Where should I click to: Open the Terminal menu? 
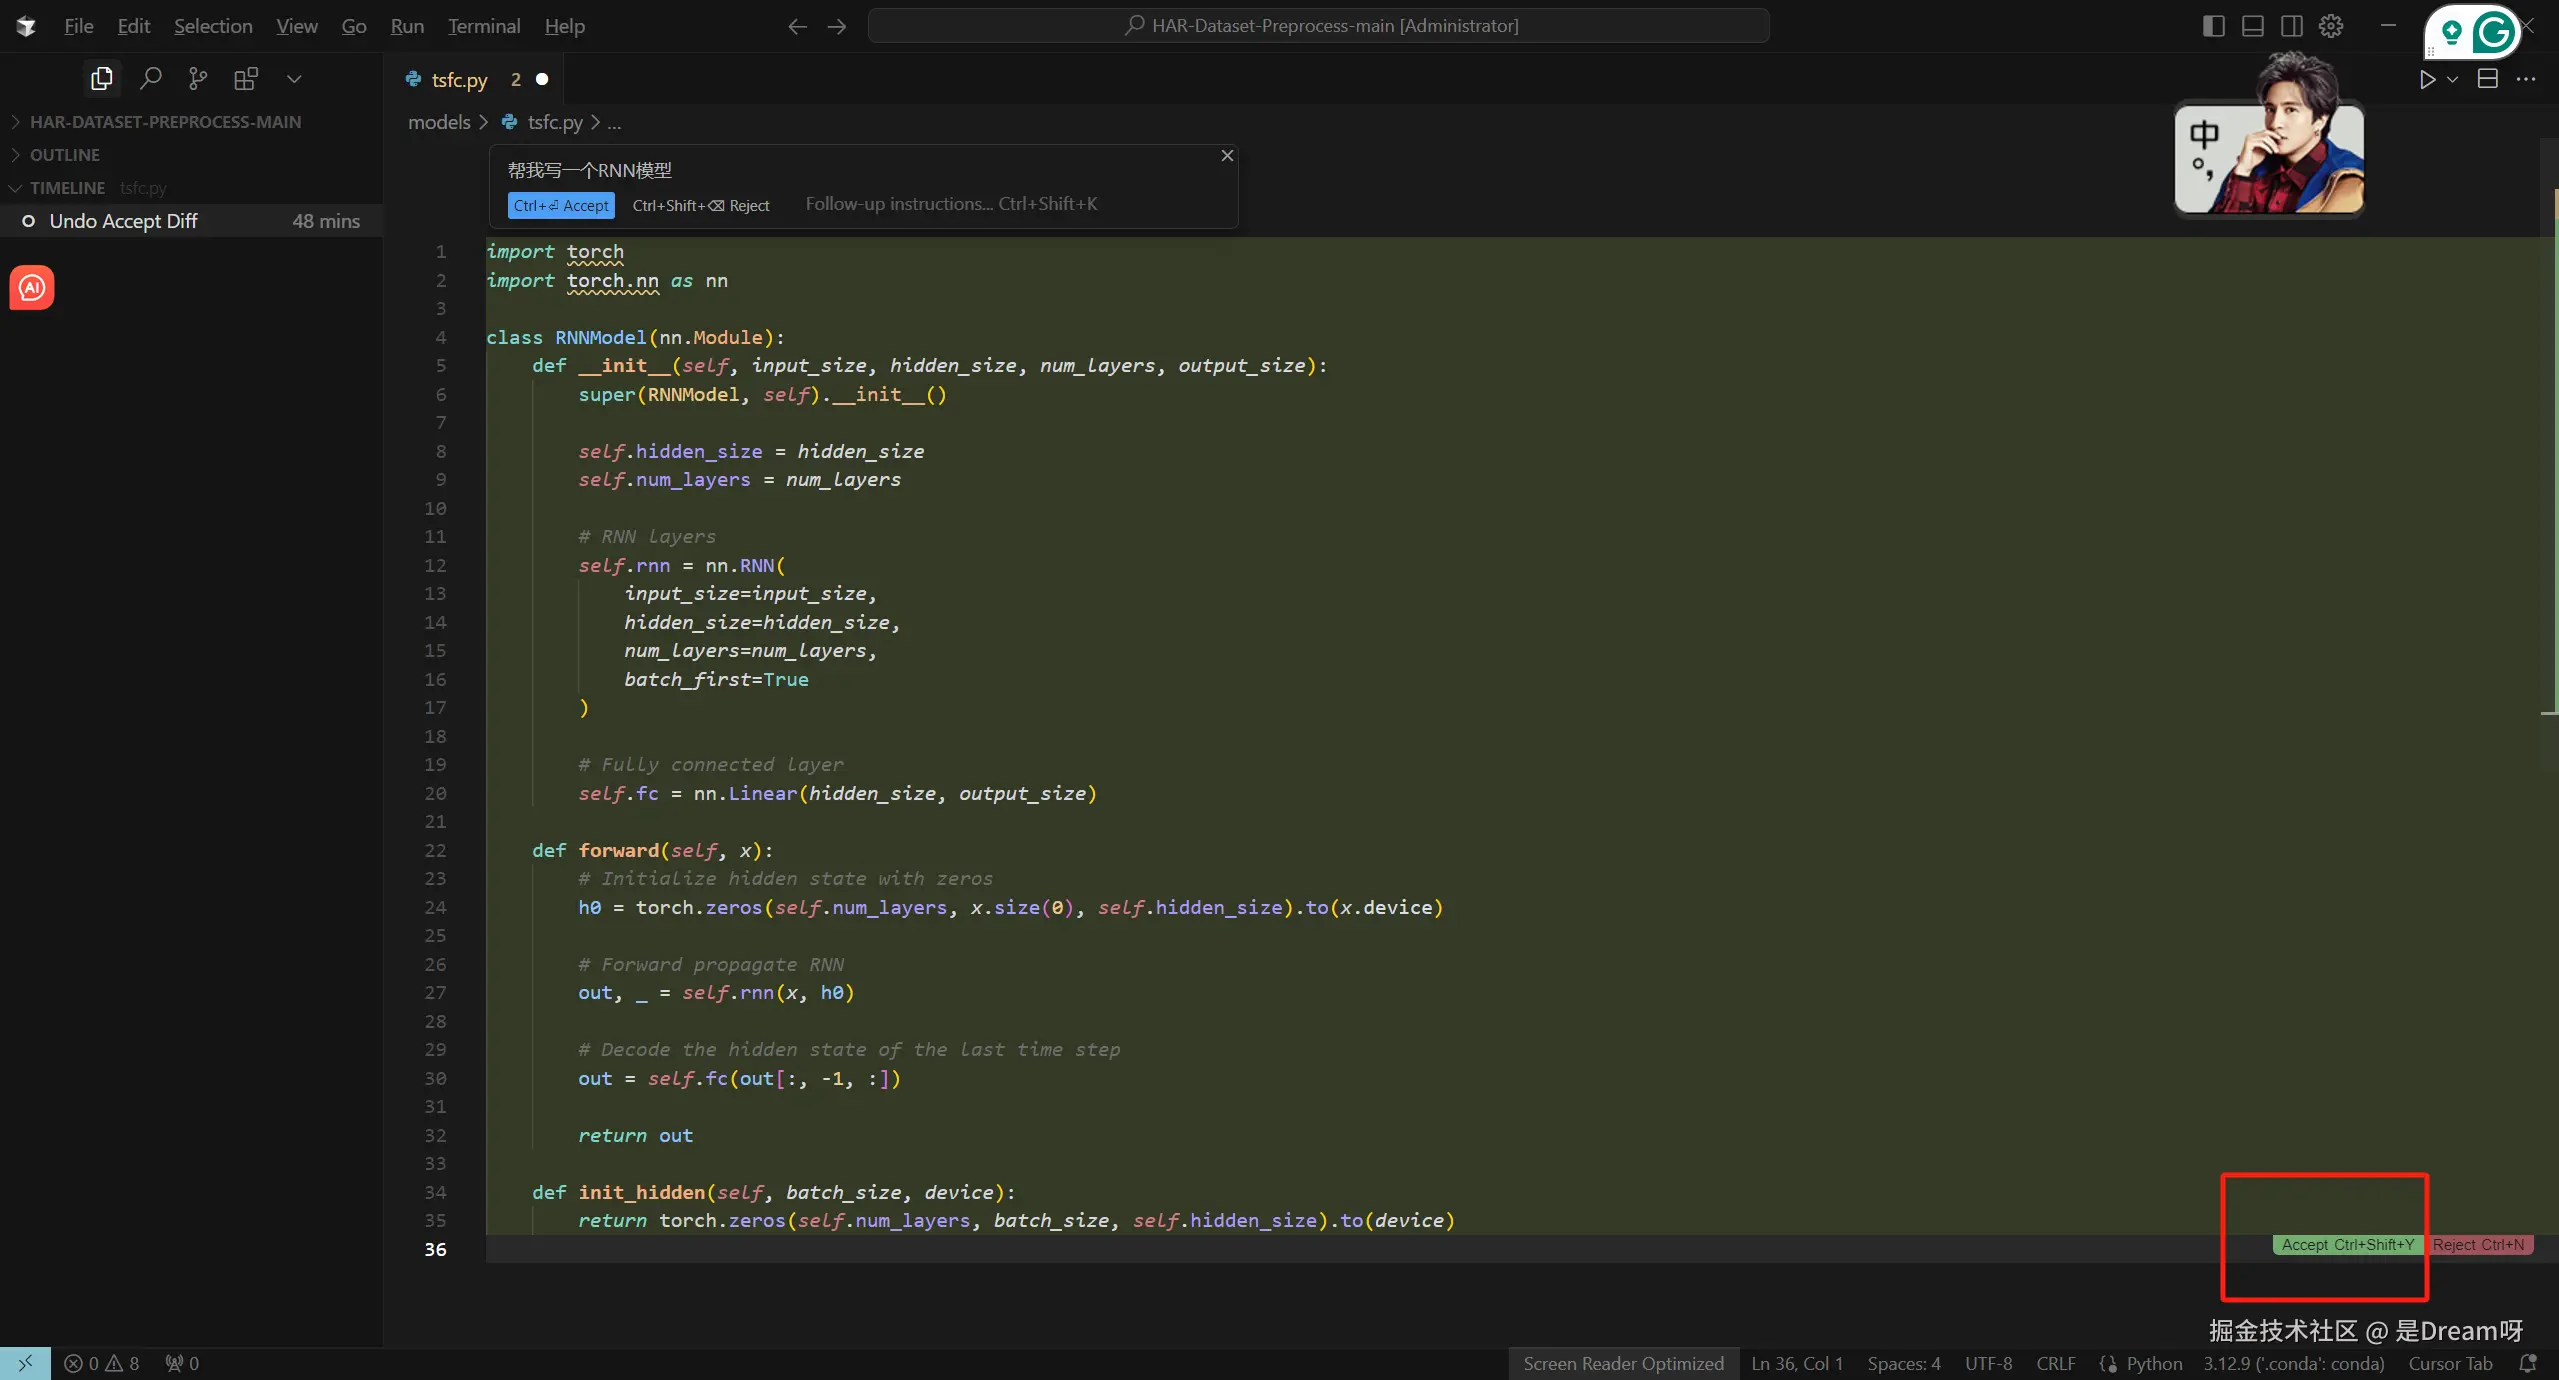pos(484,26)
